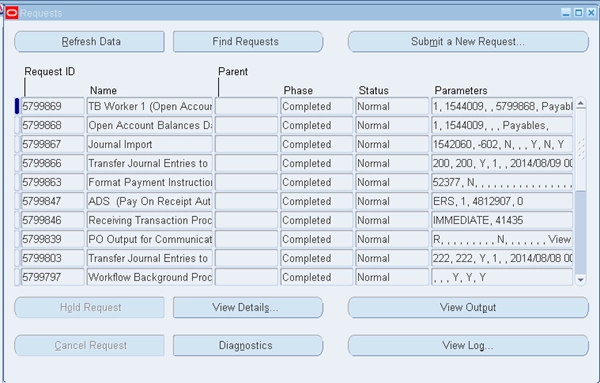Select the ADS (Pay On Receipt) name field
600x383 pixels.
pos(150,201)
